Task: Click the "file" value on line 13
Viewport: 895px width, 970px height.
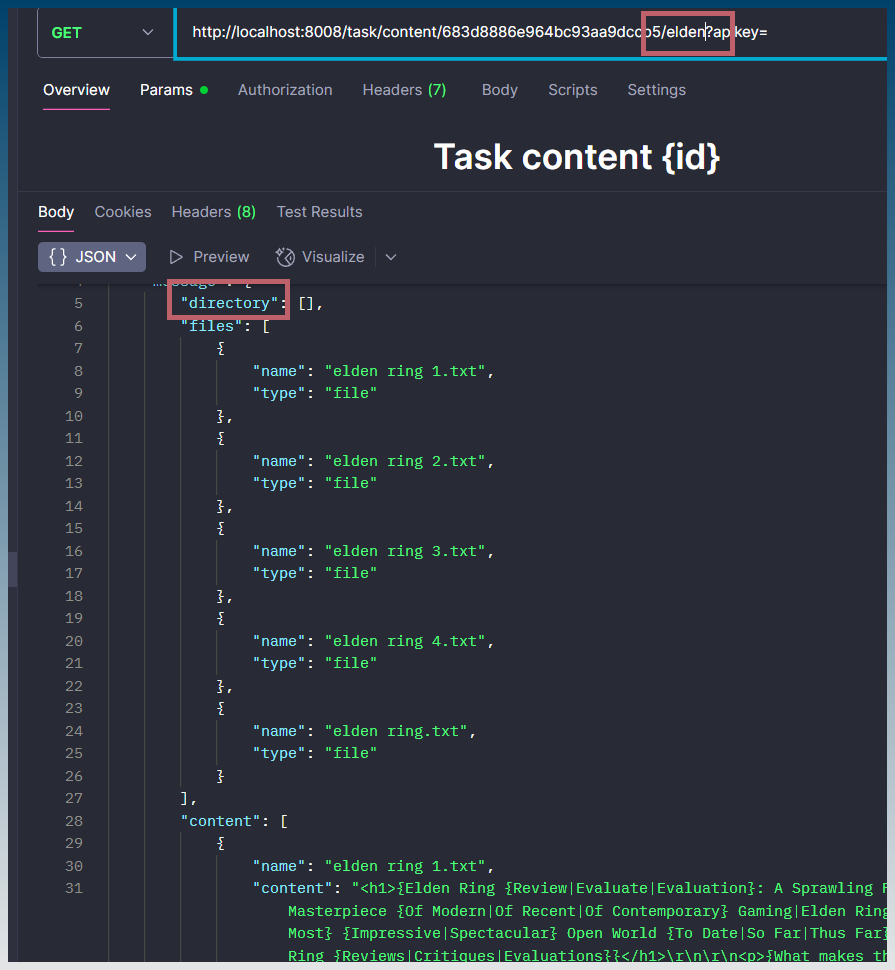Action: tap(351, 483)
